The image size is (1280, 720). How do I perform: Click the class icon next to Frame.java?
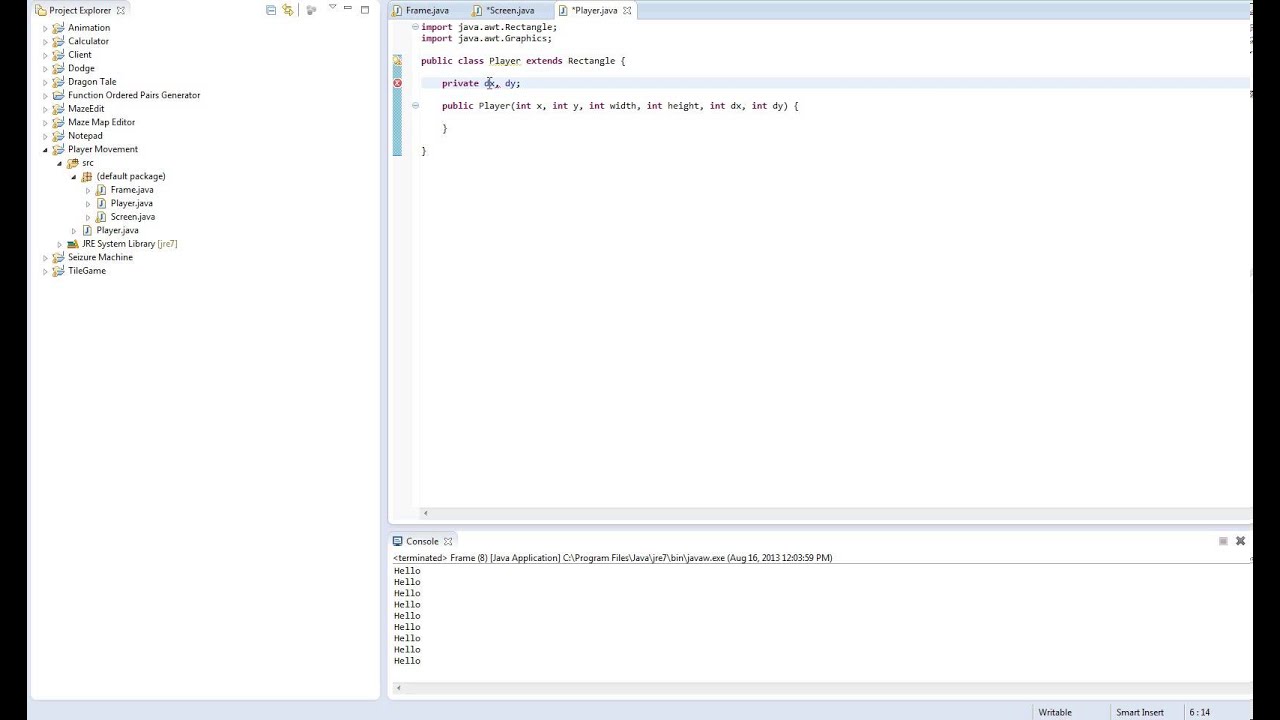click(101, 189)
